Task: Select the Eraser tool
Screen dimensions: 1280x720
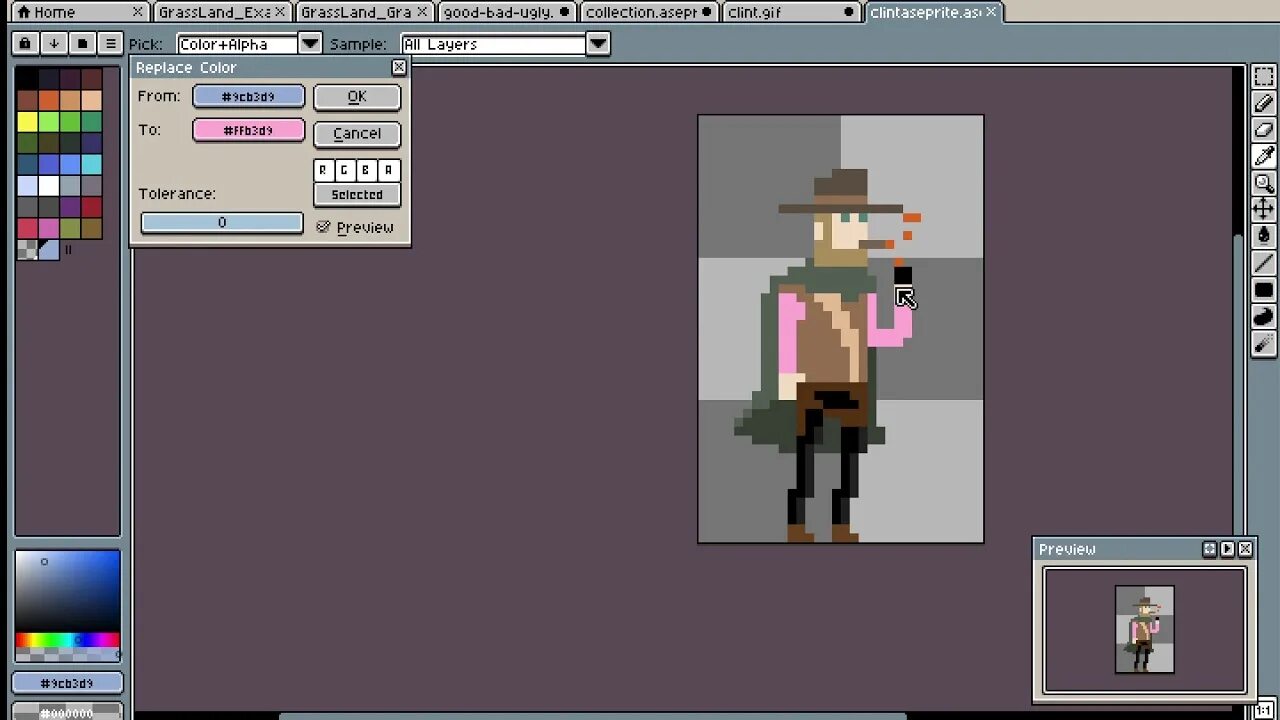Action: [1264, 130]
